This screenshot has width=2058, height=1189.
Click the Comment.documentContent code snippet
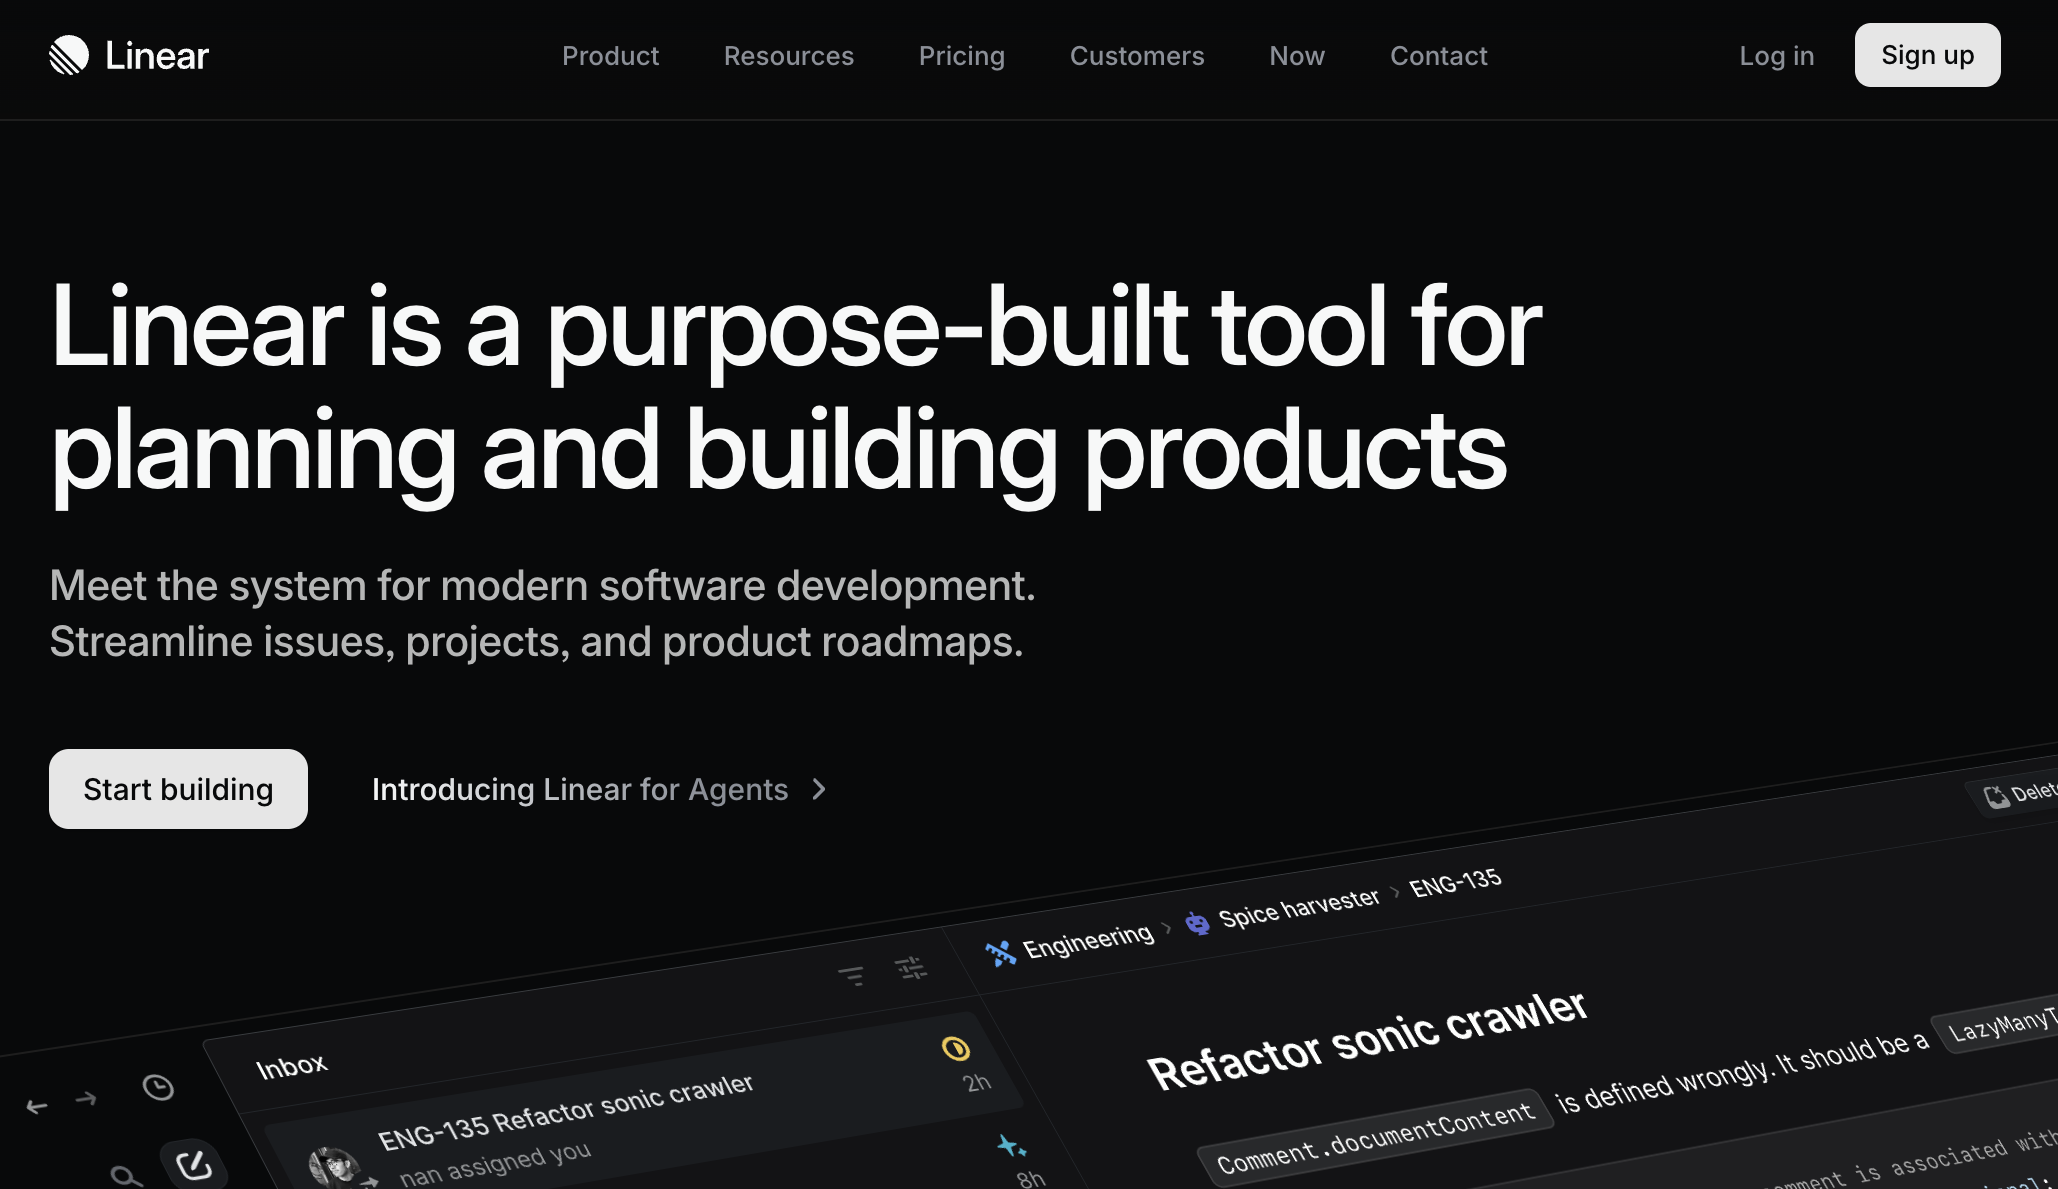(1375, 1137)
